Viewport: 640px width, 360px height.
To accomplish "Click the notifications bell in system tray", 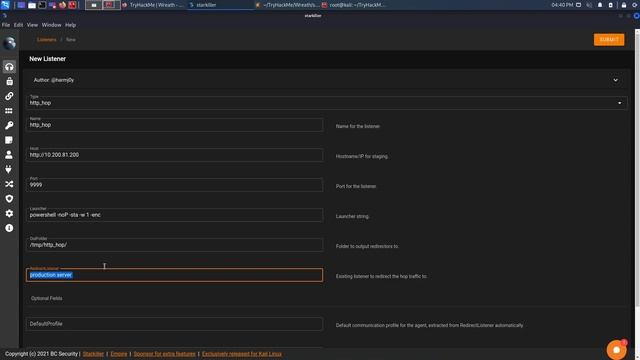I will tap(600, 5).
